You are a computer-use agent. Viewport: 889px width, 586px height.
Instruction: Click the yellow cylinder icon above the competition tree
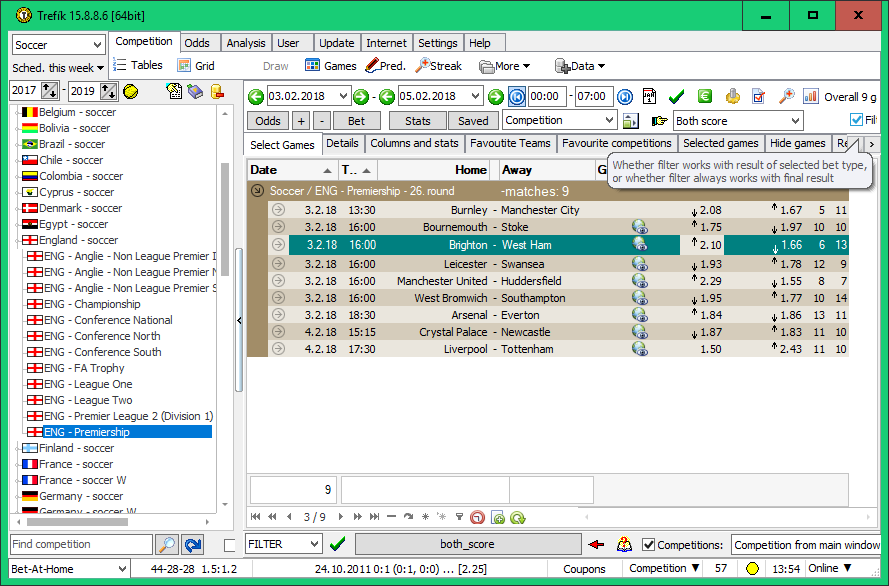tap(217, 91)
